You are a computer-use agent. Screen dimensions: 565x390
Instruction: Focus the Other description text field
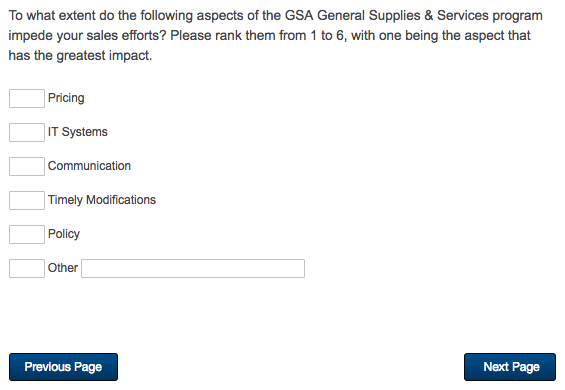[x=193, y=268]
